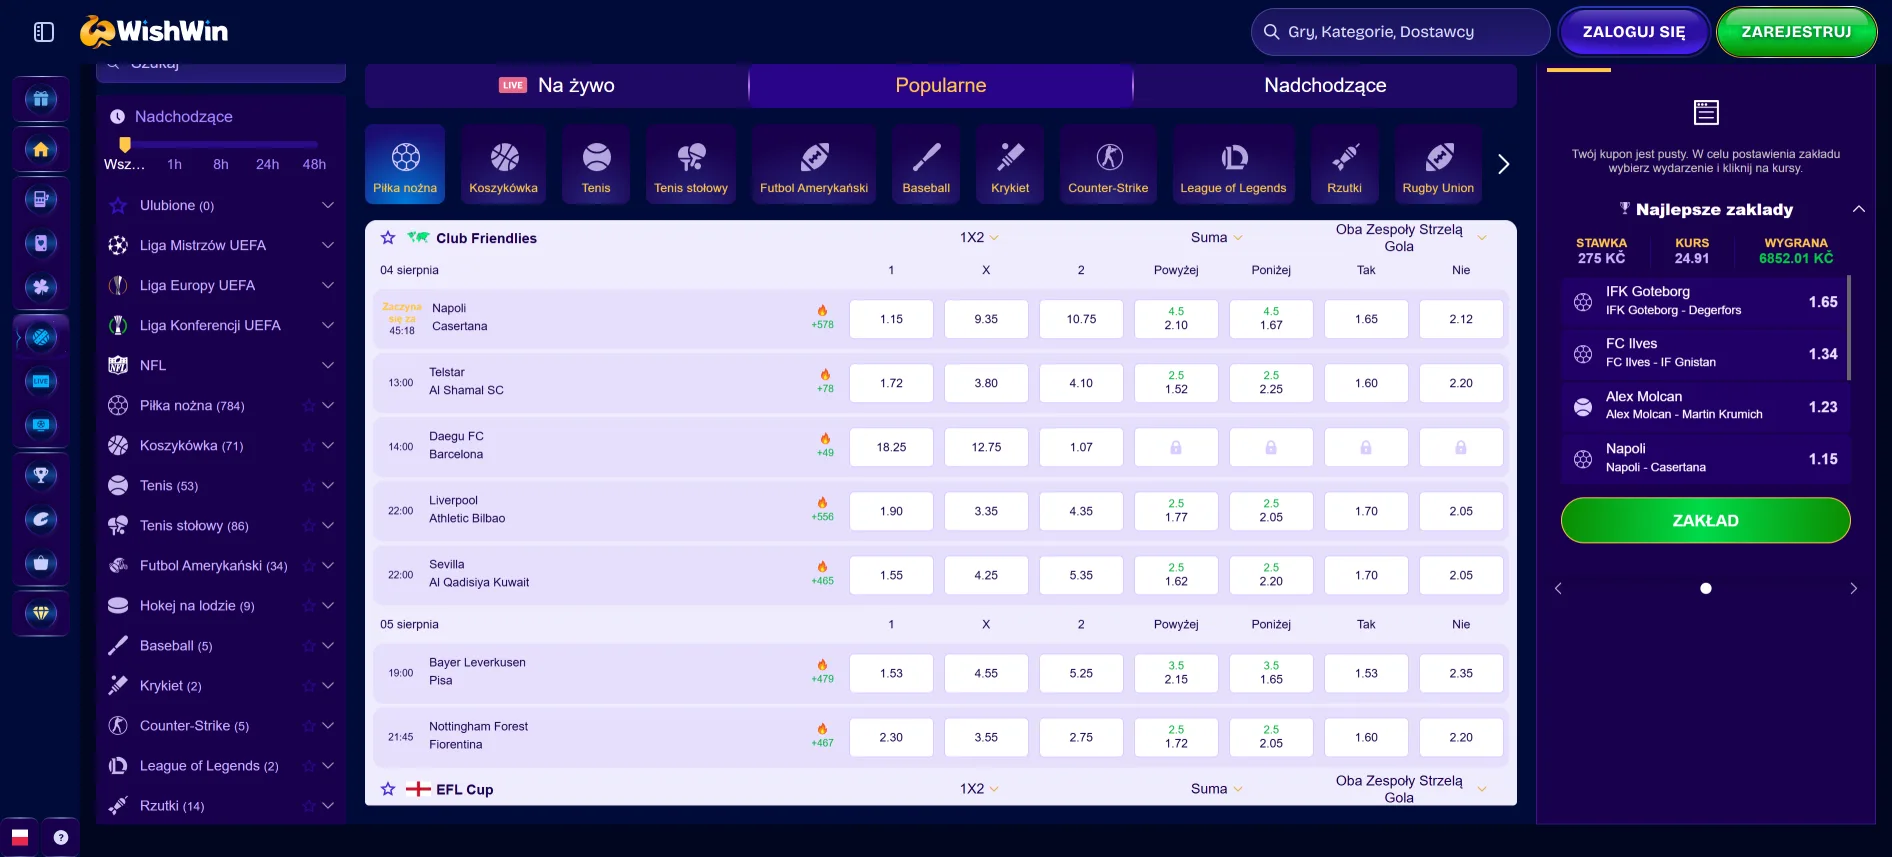Screen dimensions: 1892x857
Task: Toggle favorite star for Hokej na lodzie
Action: coord(309,606)
